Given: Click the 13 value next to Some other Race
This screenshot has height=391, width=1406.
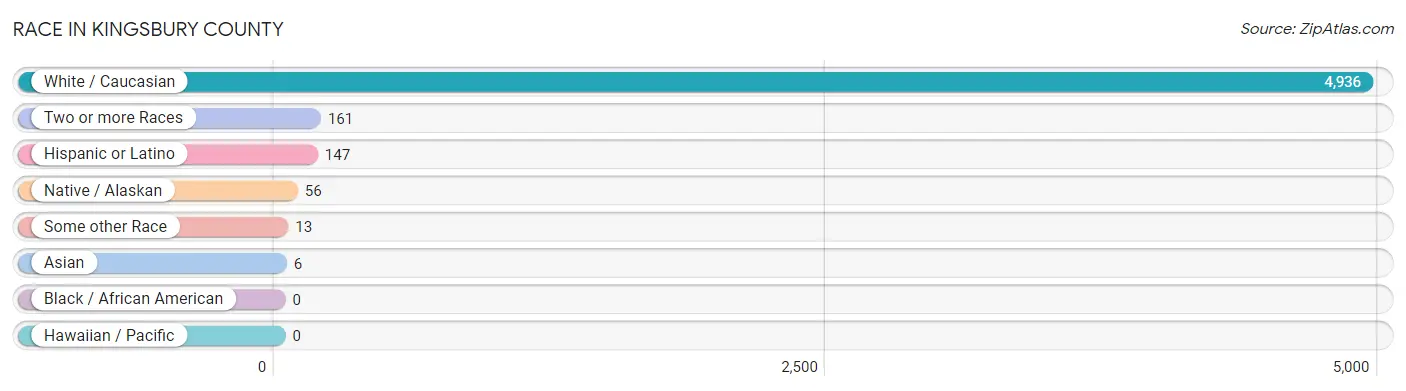Looking at the screenshot, I should click(304, 226).
